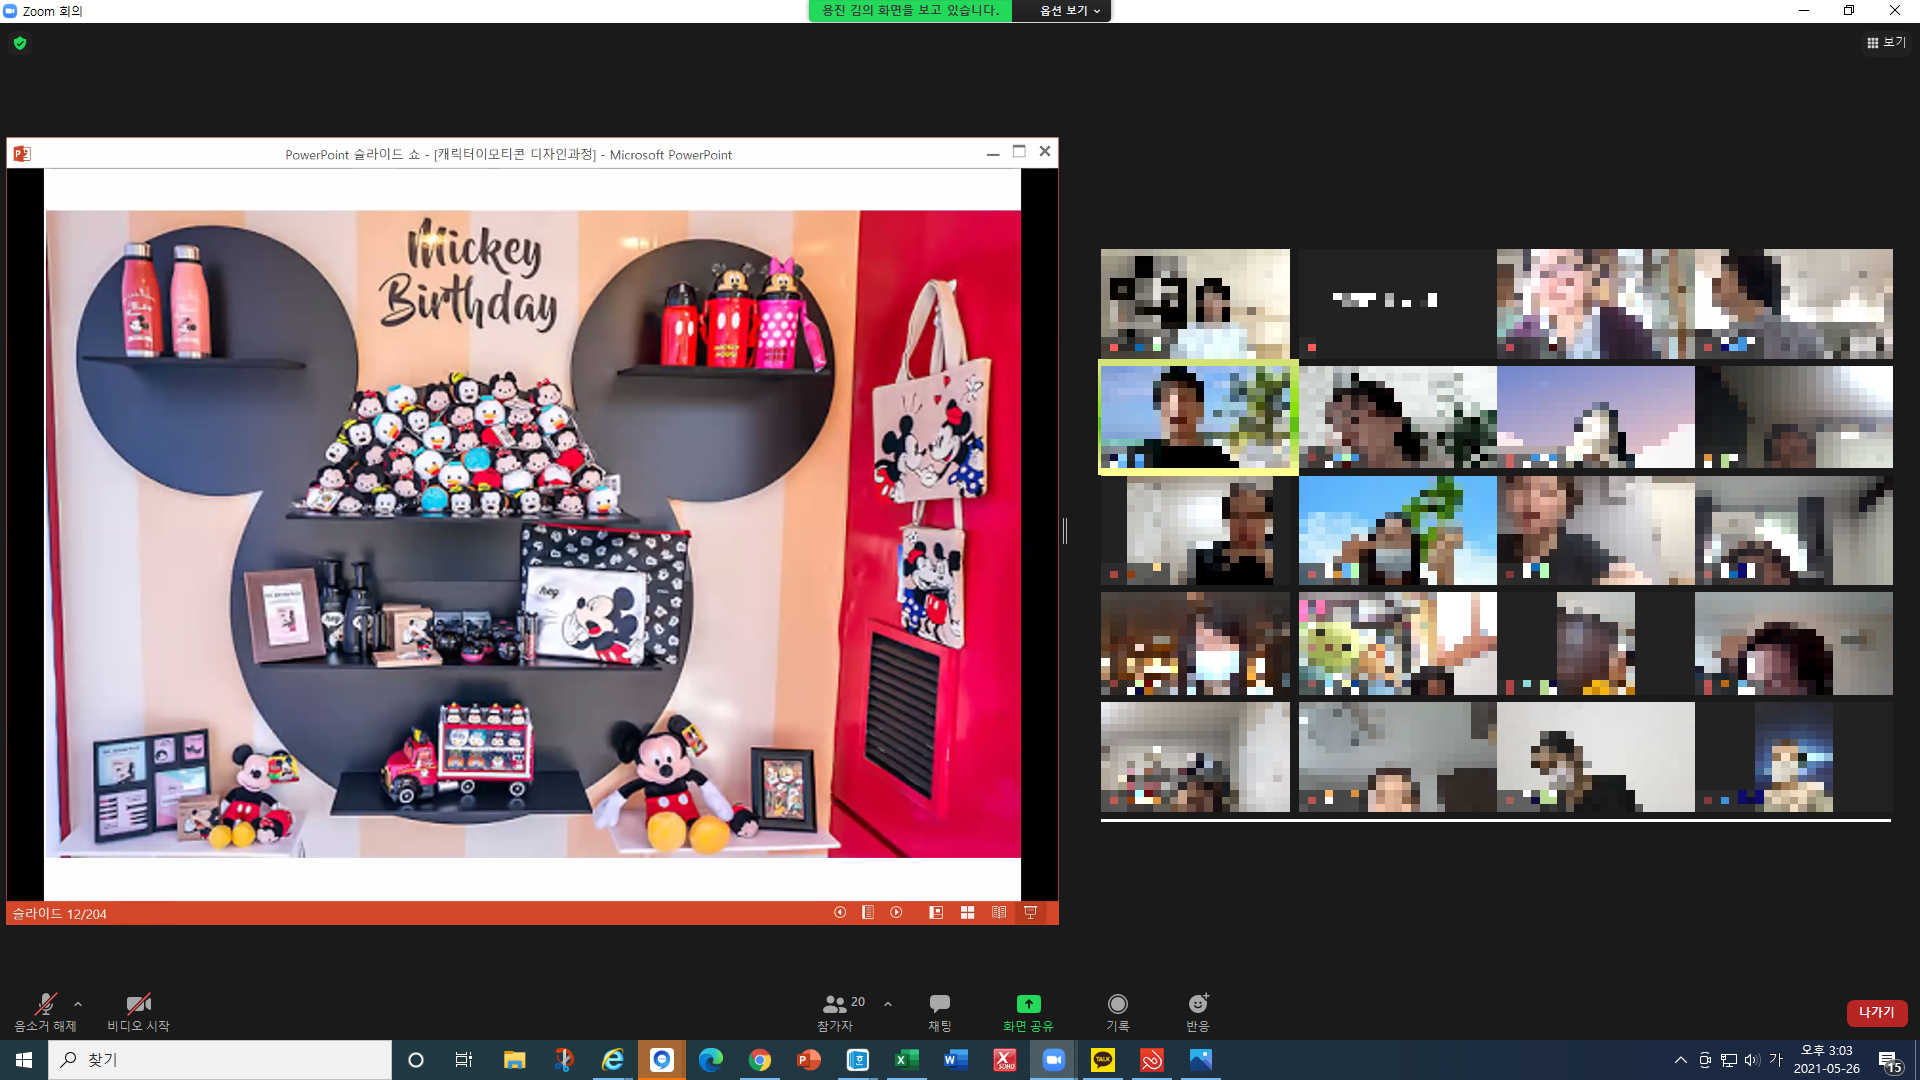The height and width of the screenshot is (1080, 1920).
Task: Open slide list menu icon in PowerPoint status bar
Action: [868, 912]
